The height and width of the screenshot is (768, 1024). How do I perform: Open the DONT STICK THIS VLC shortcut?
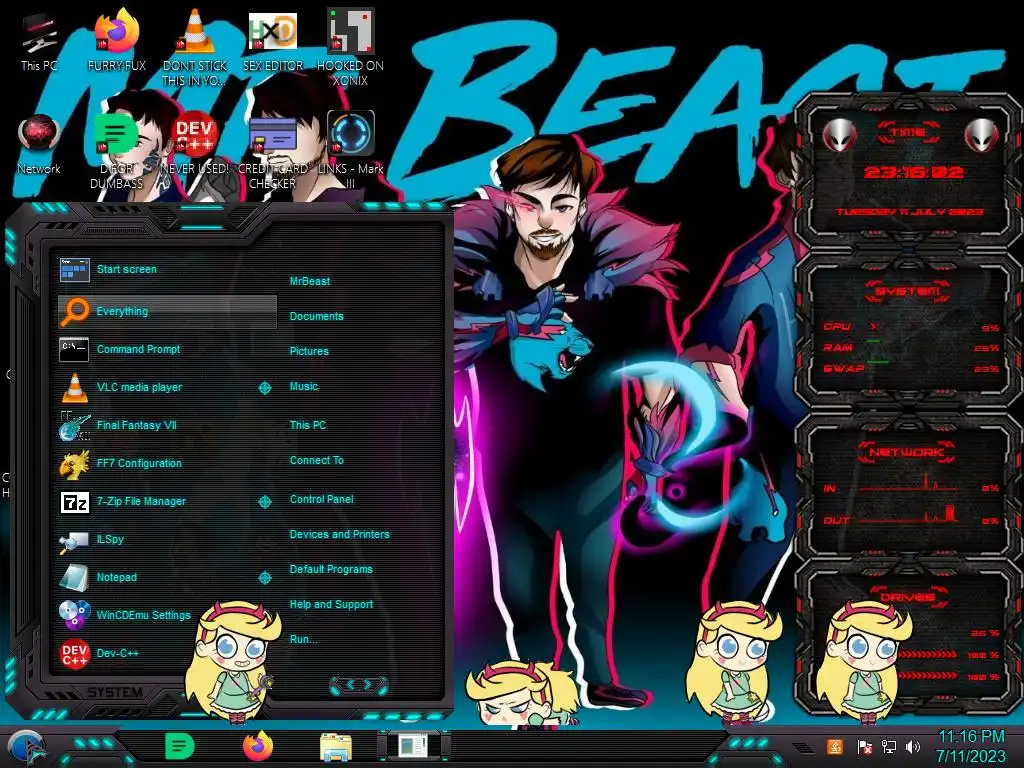pyautogui.click(x=195, y=46)
